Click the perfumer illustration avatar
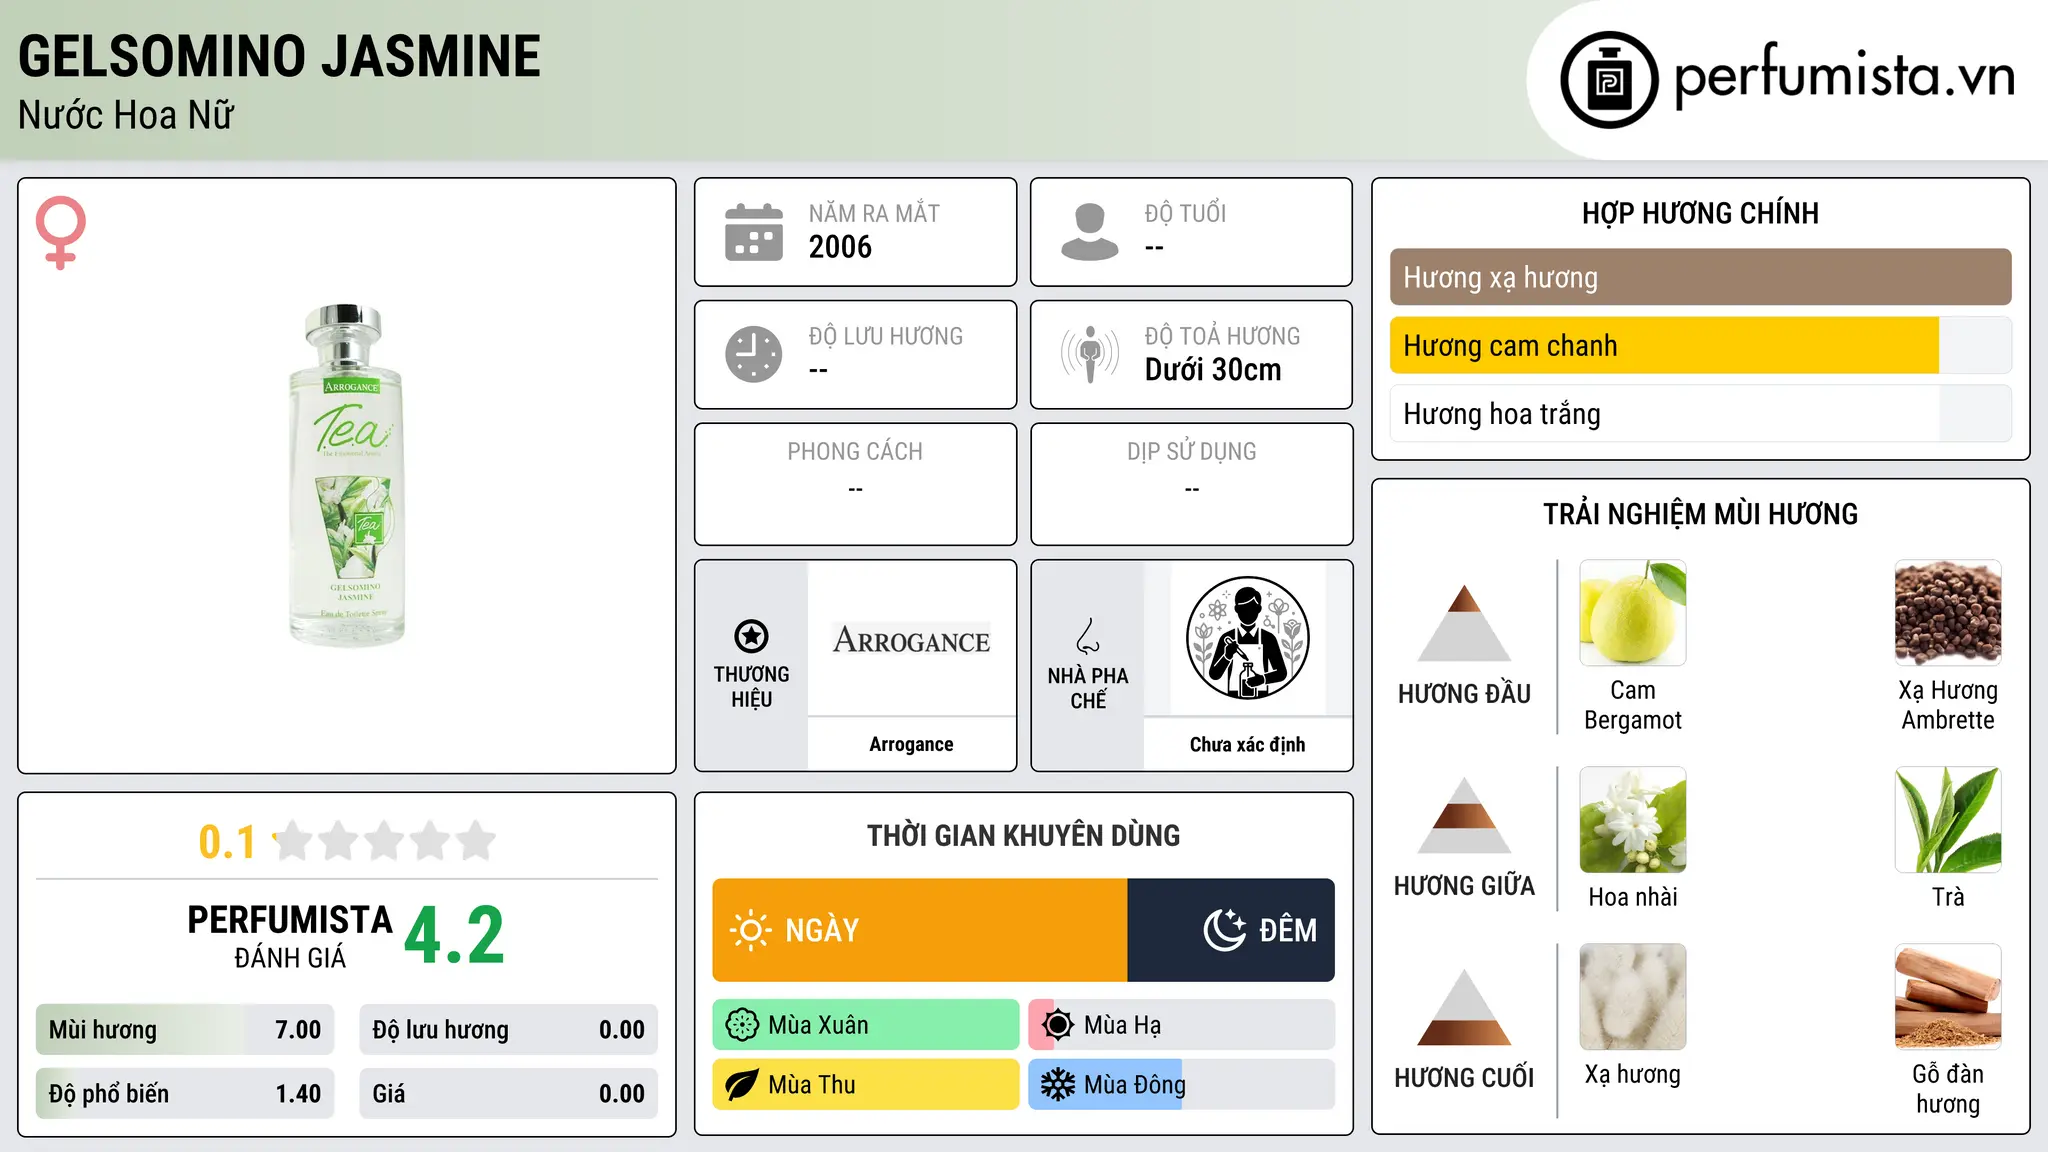Screen dimensions: 2048x1152 pos(1247,638)
